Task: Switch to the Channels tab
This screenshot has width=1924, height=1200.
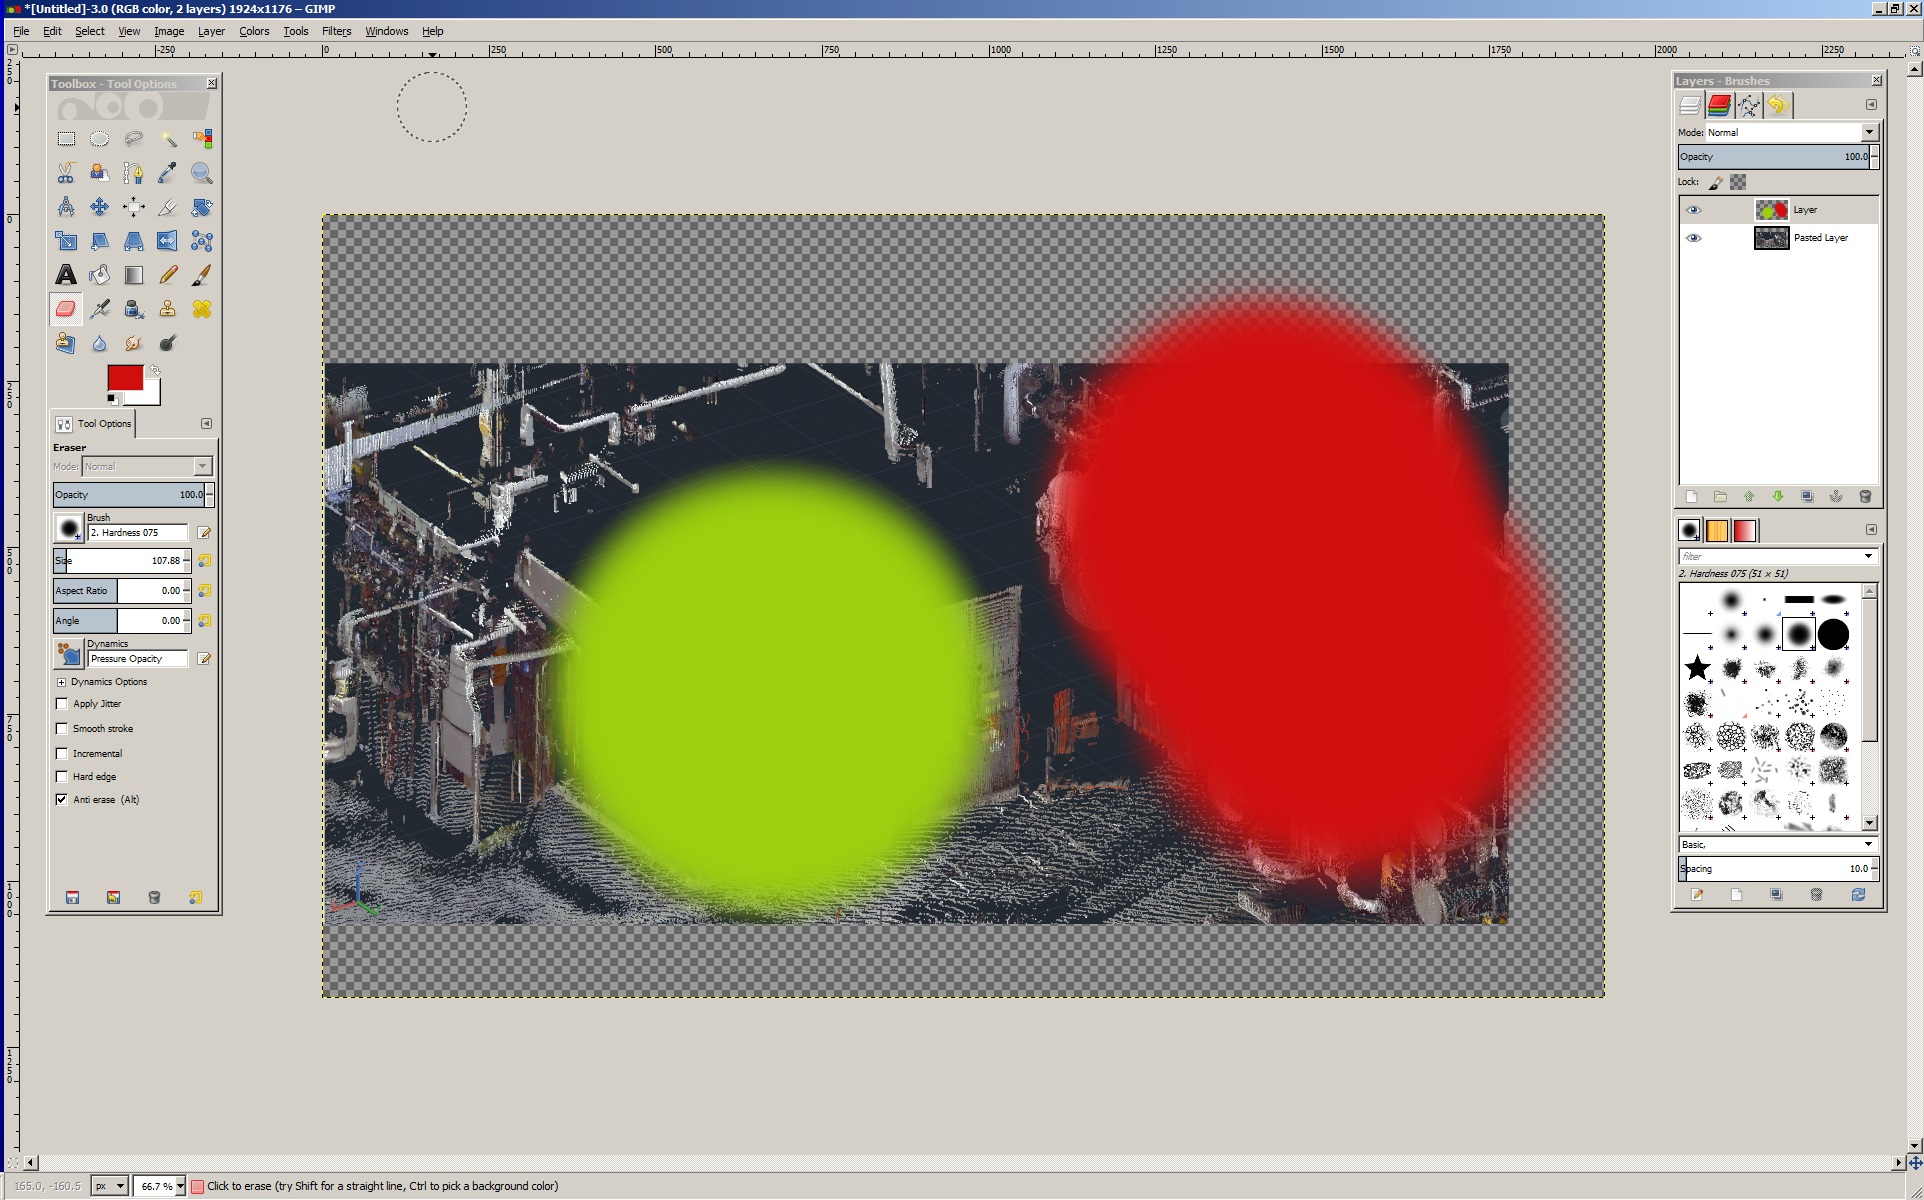Action: pyautogui.click(x=1719, y=105)
